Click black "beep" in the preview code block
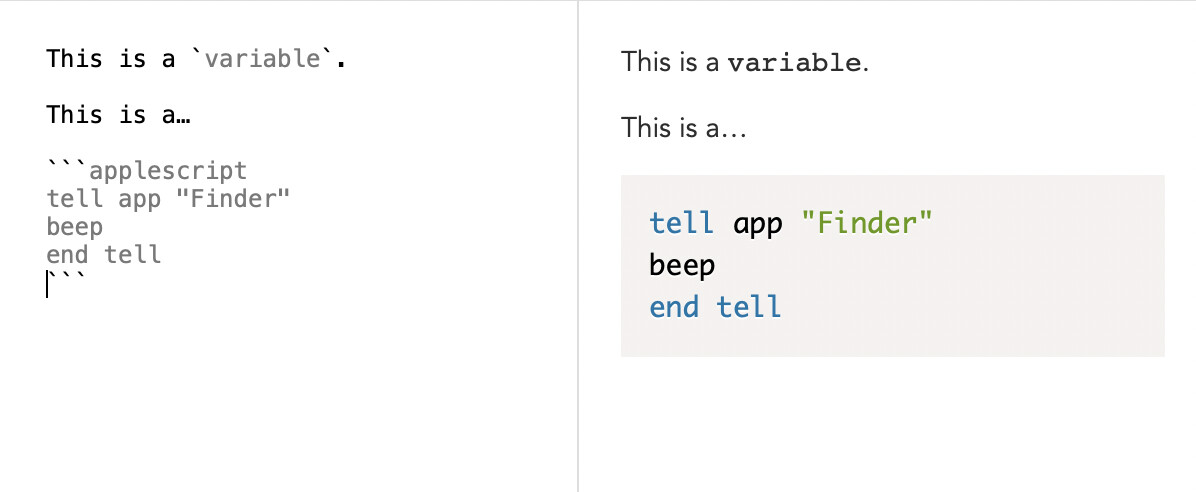The width and height of the screenshot is (1196, 492). tap(682, 265)
